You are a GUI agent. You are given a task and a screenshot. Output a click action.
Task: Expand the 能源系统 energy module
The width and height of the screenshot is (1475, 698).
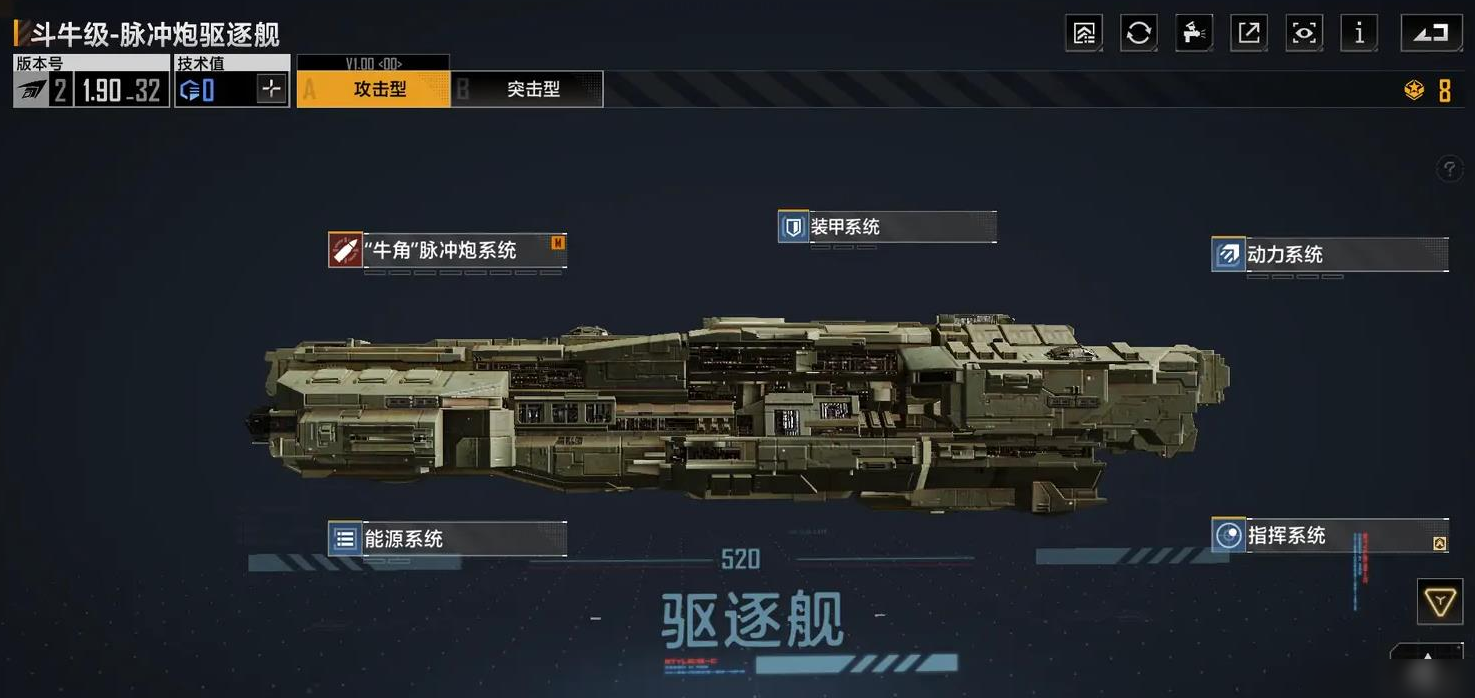point(447,539)
